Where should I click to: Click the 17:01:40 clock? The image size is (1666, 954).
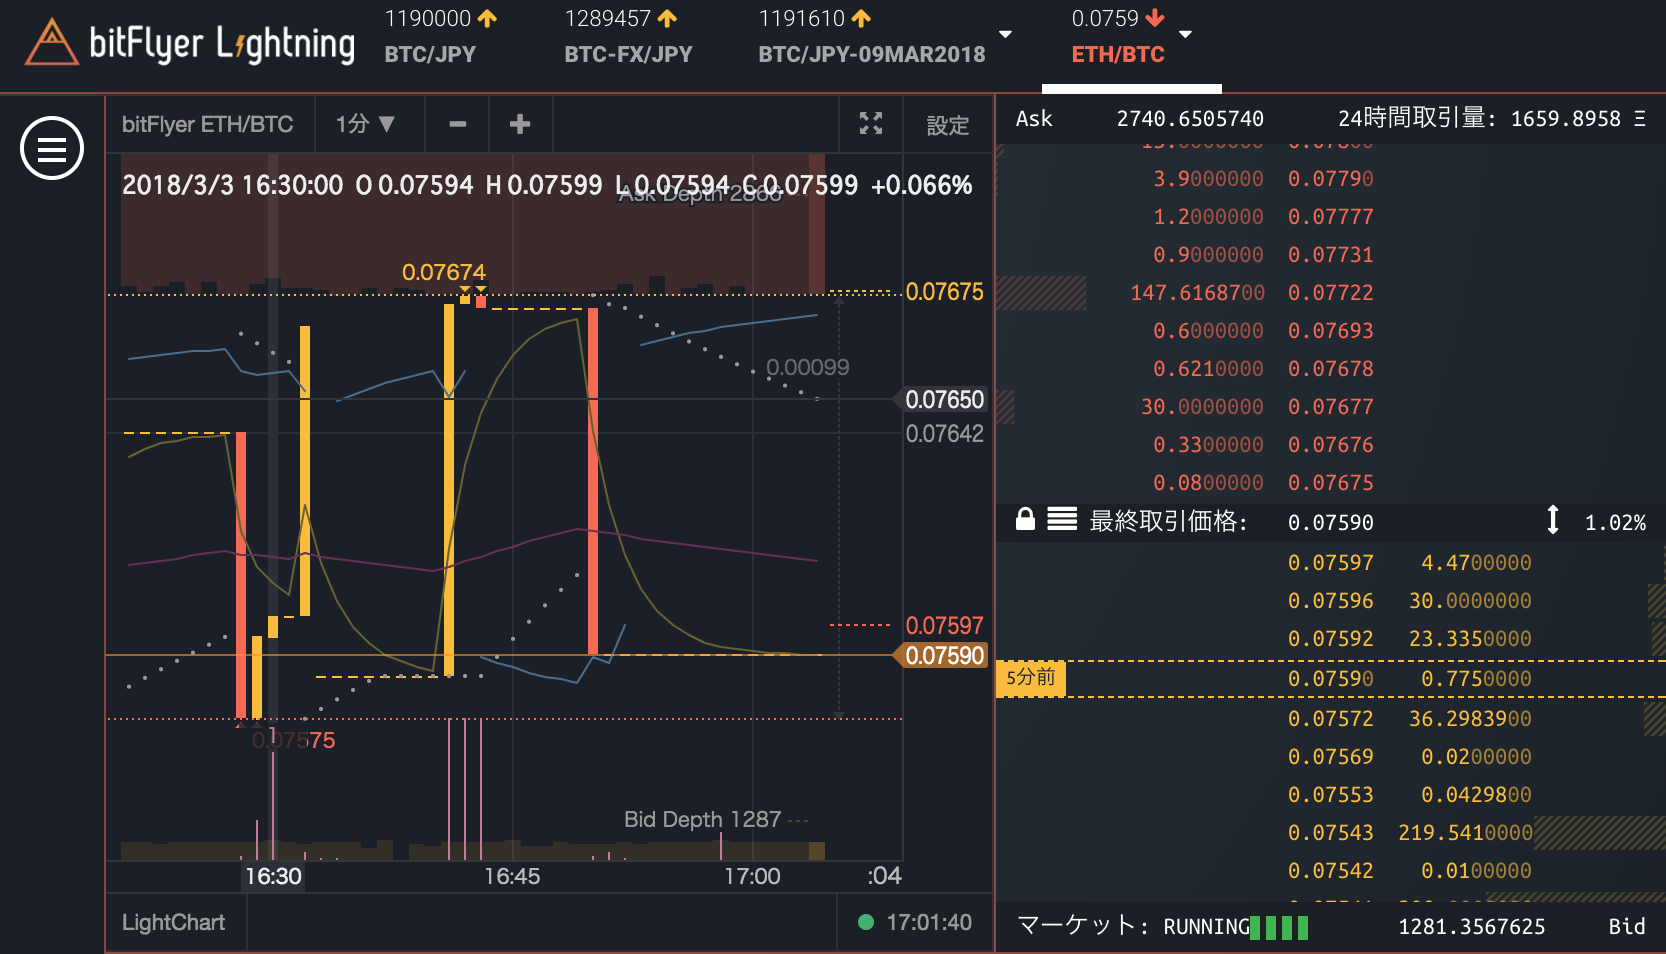click(929, 922)
